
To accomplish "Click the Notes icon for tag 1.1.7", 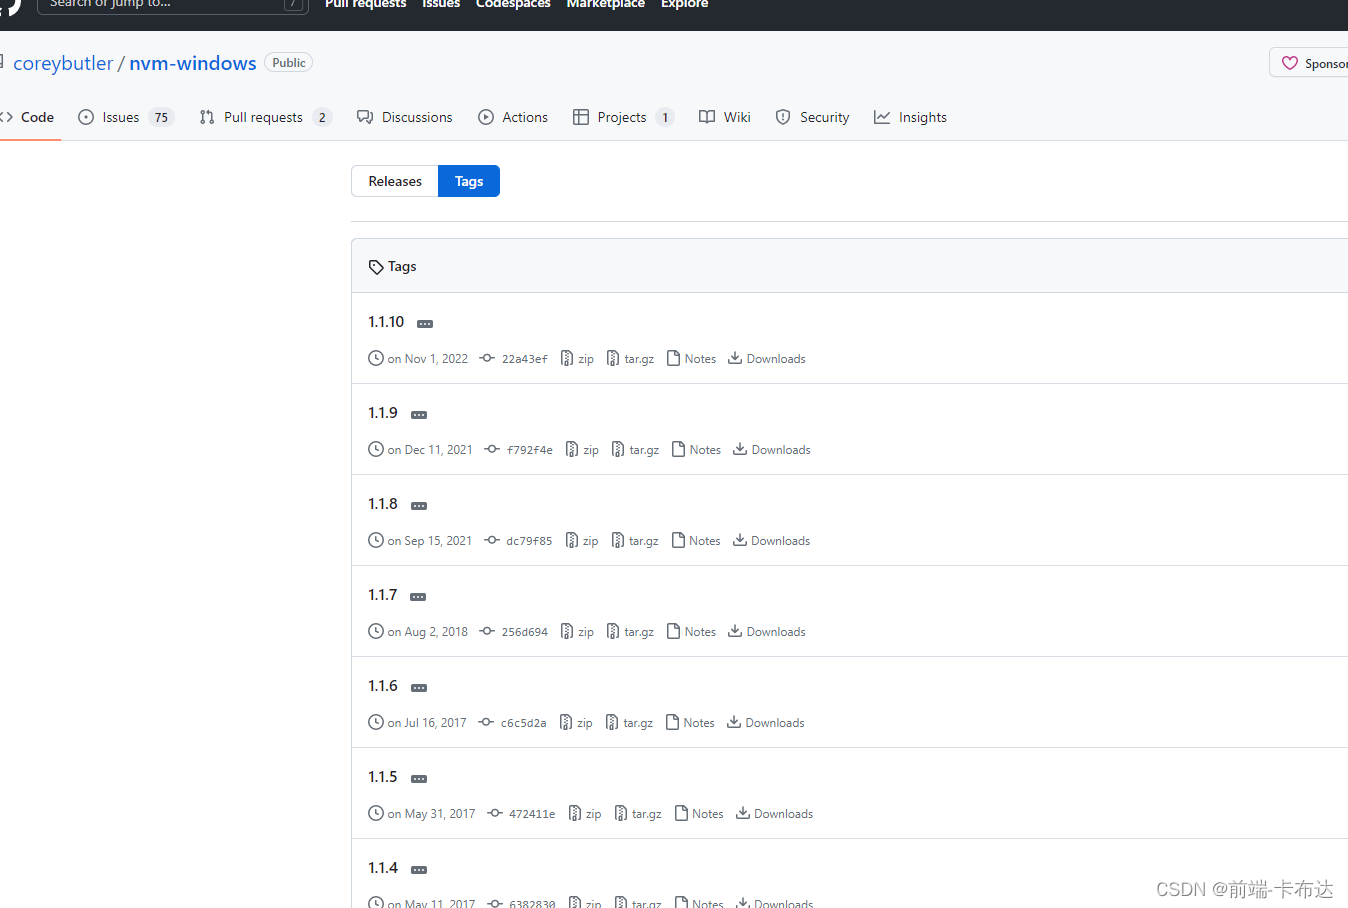I will (x=674, y=631).
